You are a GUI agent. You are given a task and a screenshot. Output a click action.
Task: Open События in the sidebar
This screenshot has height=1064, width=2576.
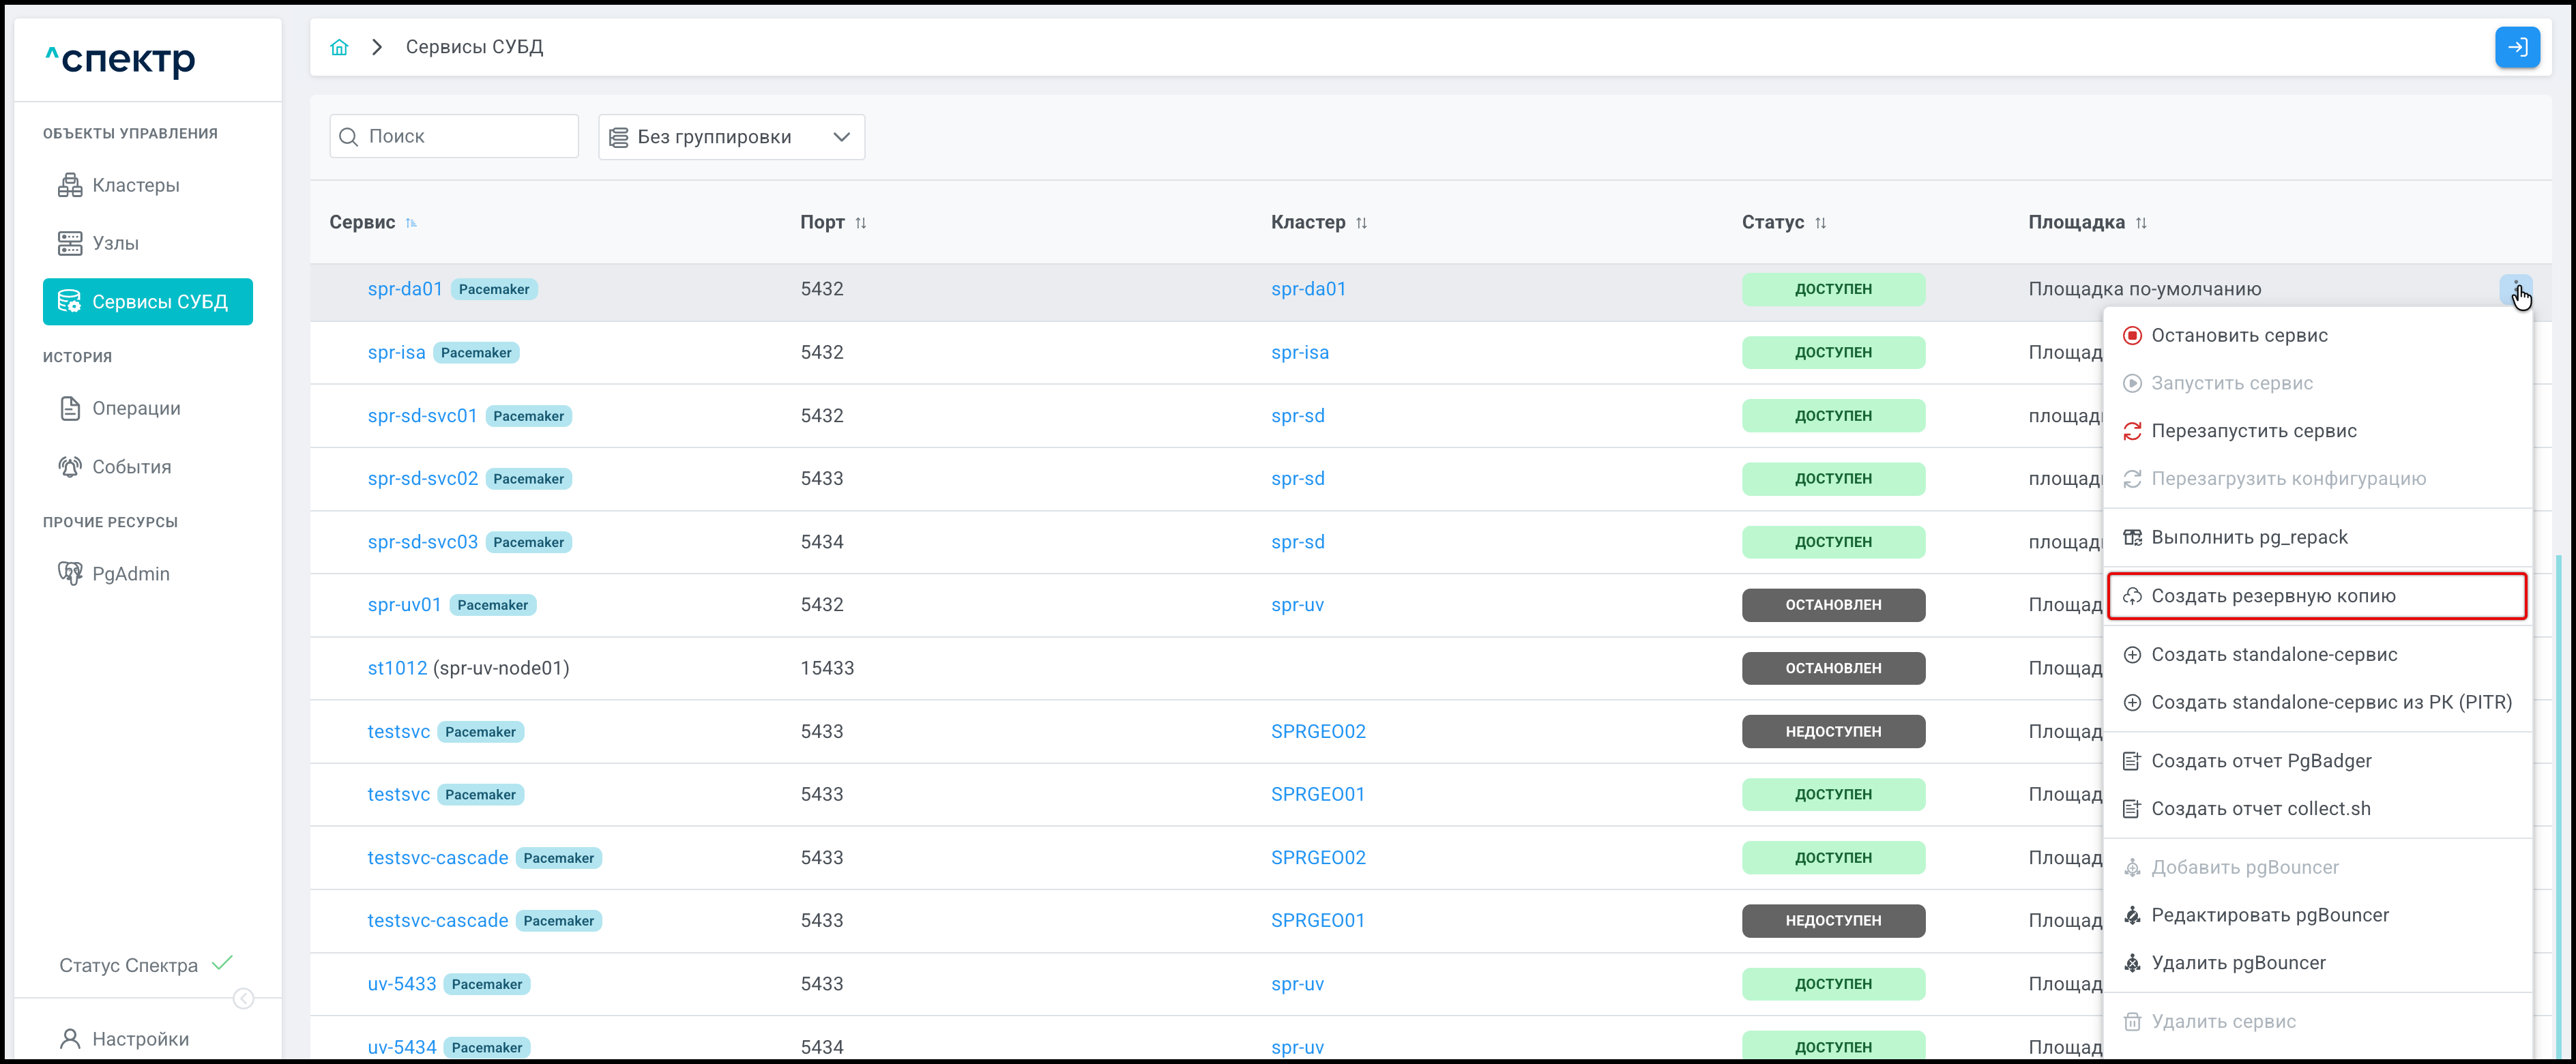tap(131, 467)
